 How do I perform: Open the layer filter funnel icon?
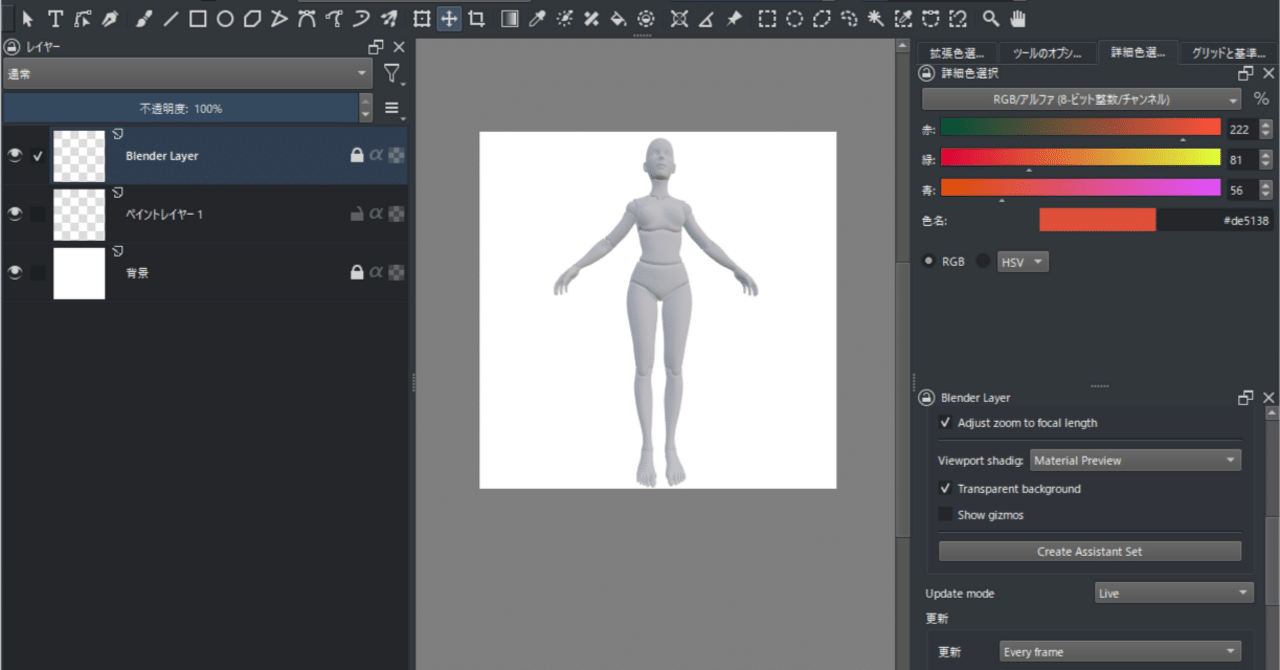[x=392, y=72]
